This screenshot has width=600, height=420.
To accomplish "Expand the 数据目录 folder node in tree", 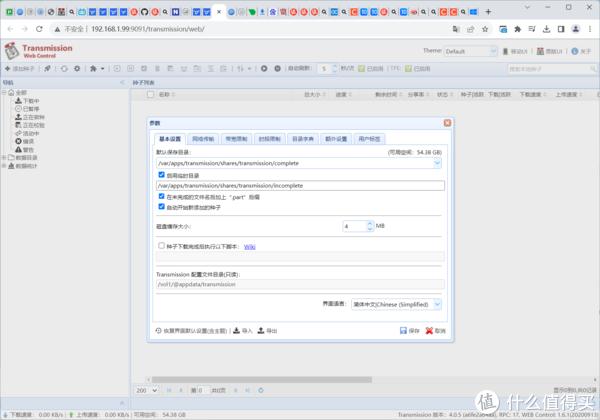I will point(4,158).
